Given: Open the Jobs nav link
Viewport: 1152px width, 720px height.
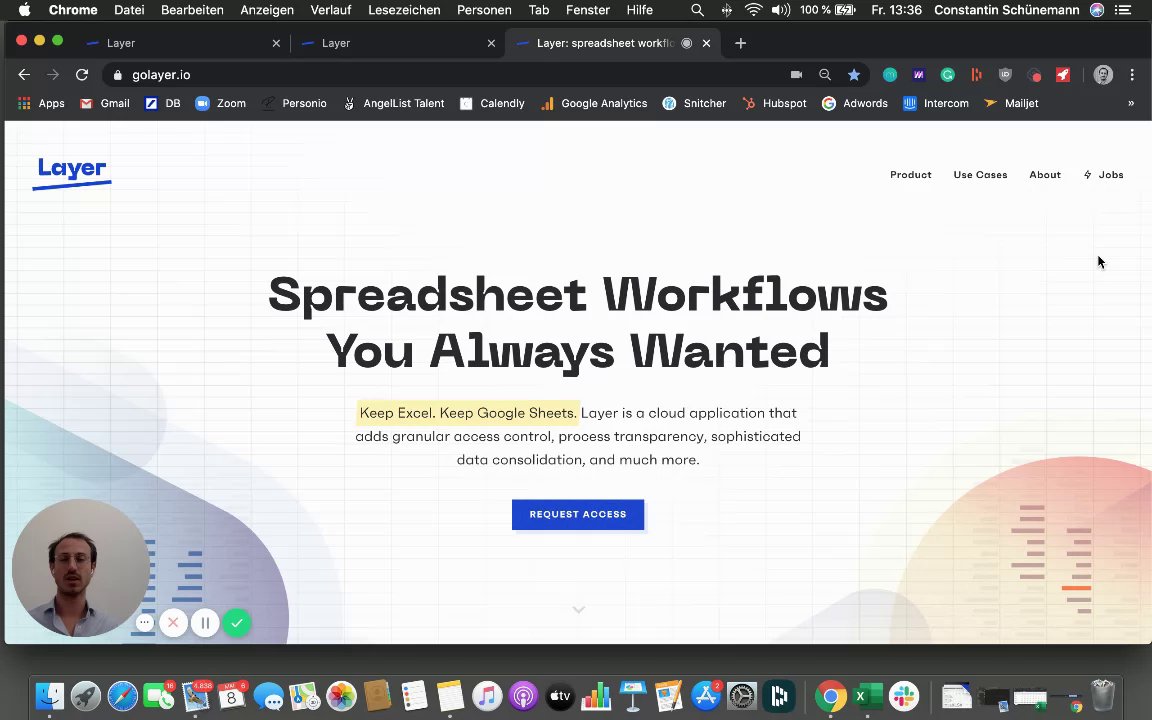Looking at the screenshot, I should tap(1104, 175).
